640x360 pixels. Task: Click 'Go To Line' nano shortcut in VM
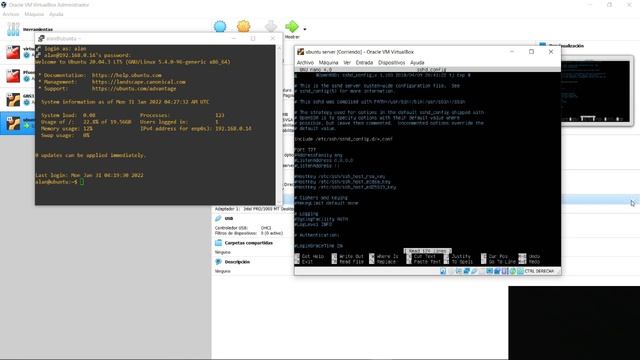pos(502,262)
